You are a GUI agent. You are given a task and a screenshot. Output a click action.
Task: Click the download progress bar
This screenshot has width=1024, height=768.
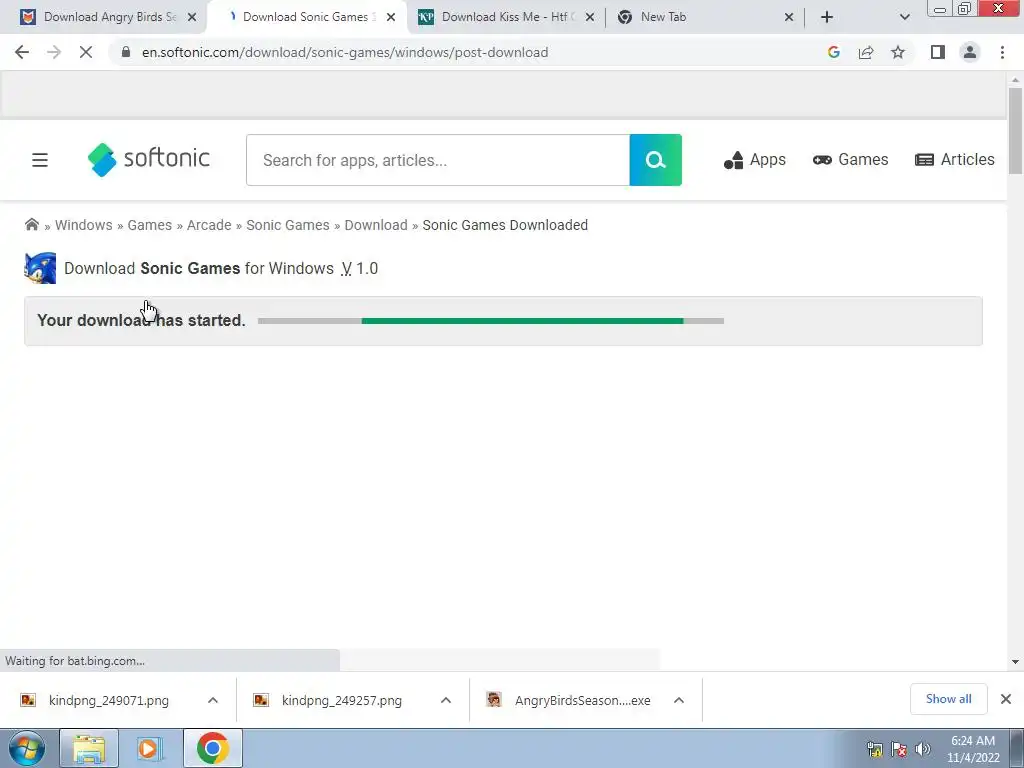[x=490, y=321]
